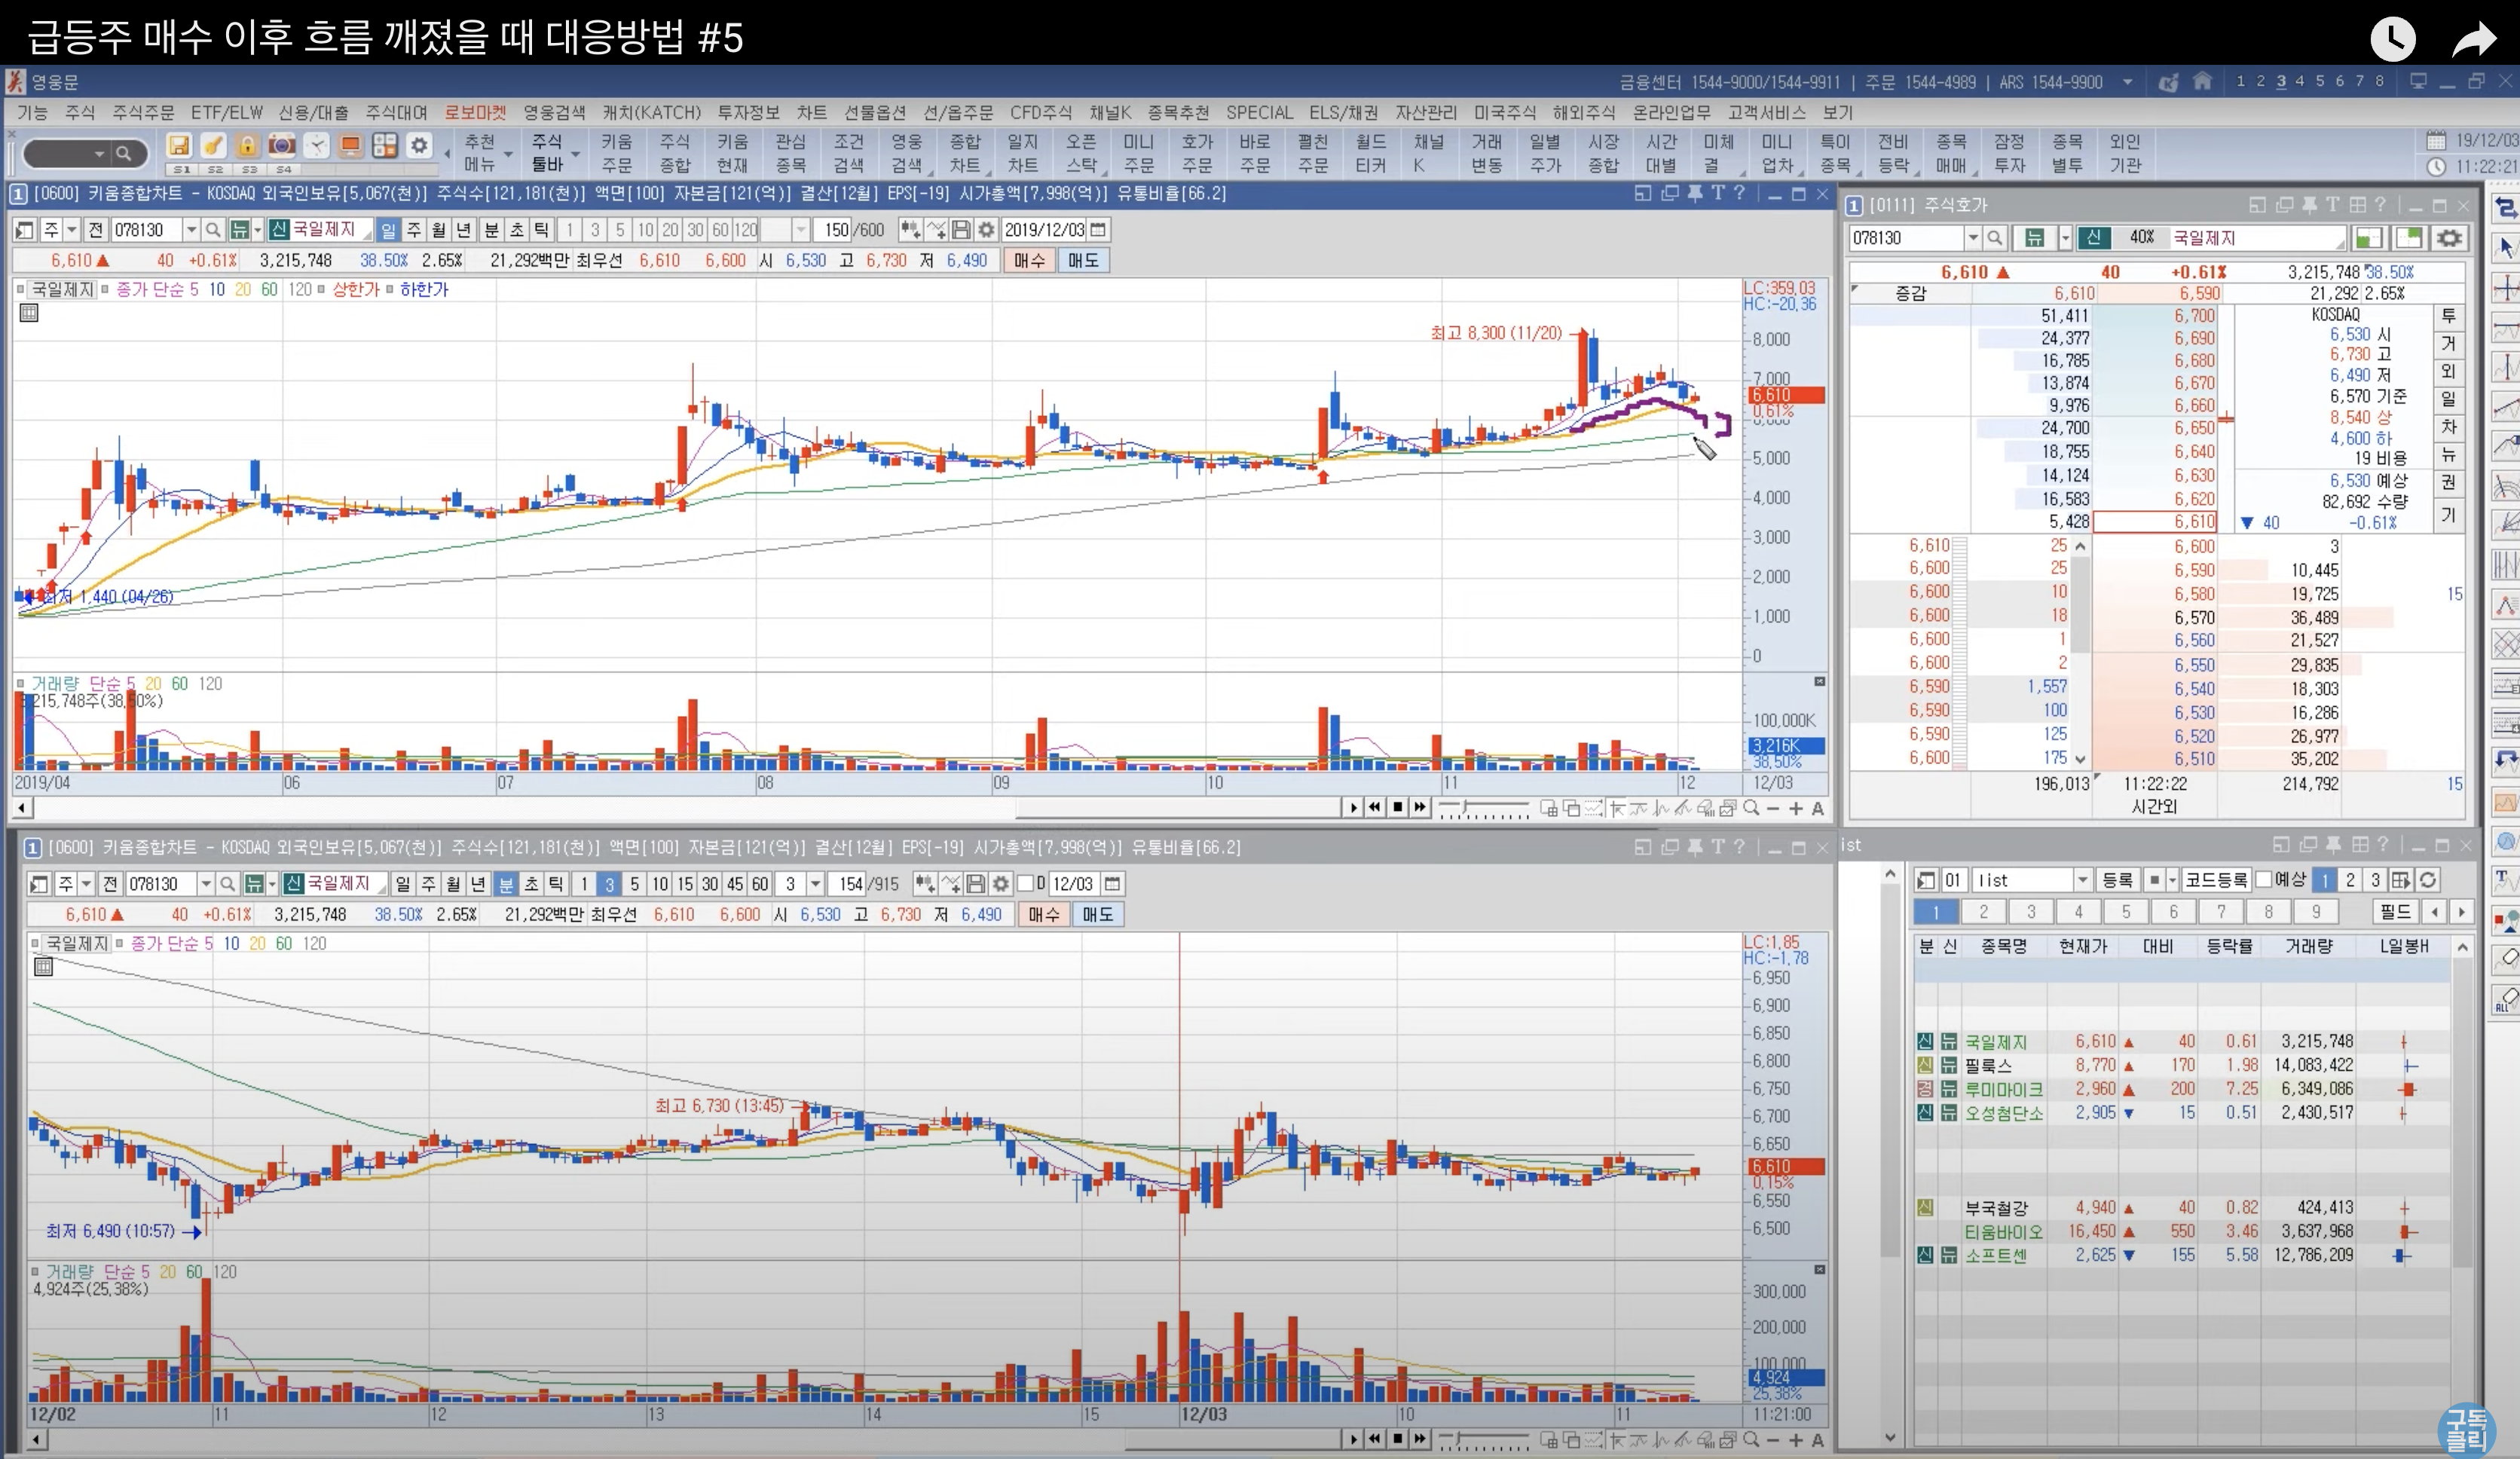The width and height of the screenshot is (2520, 1459).
Task: Switch to watchlist tab number 2
Action: point(1983,912)
